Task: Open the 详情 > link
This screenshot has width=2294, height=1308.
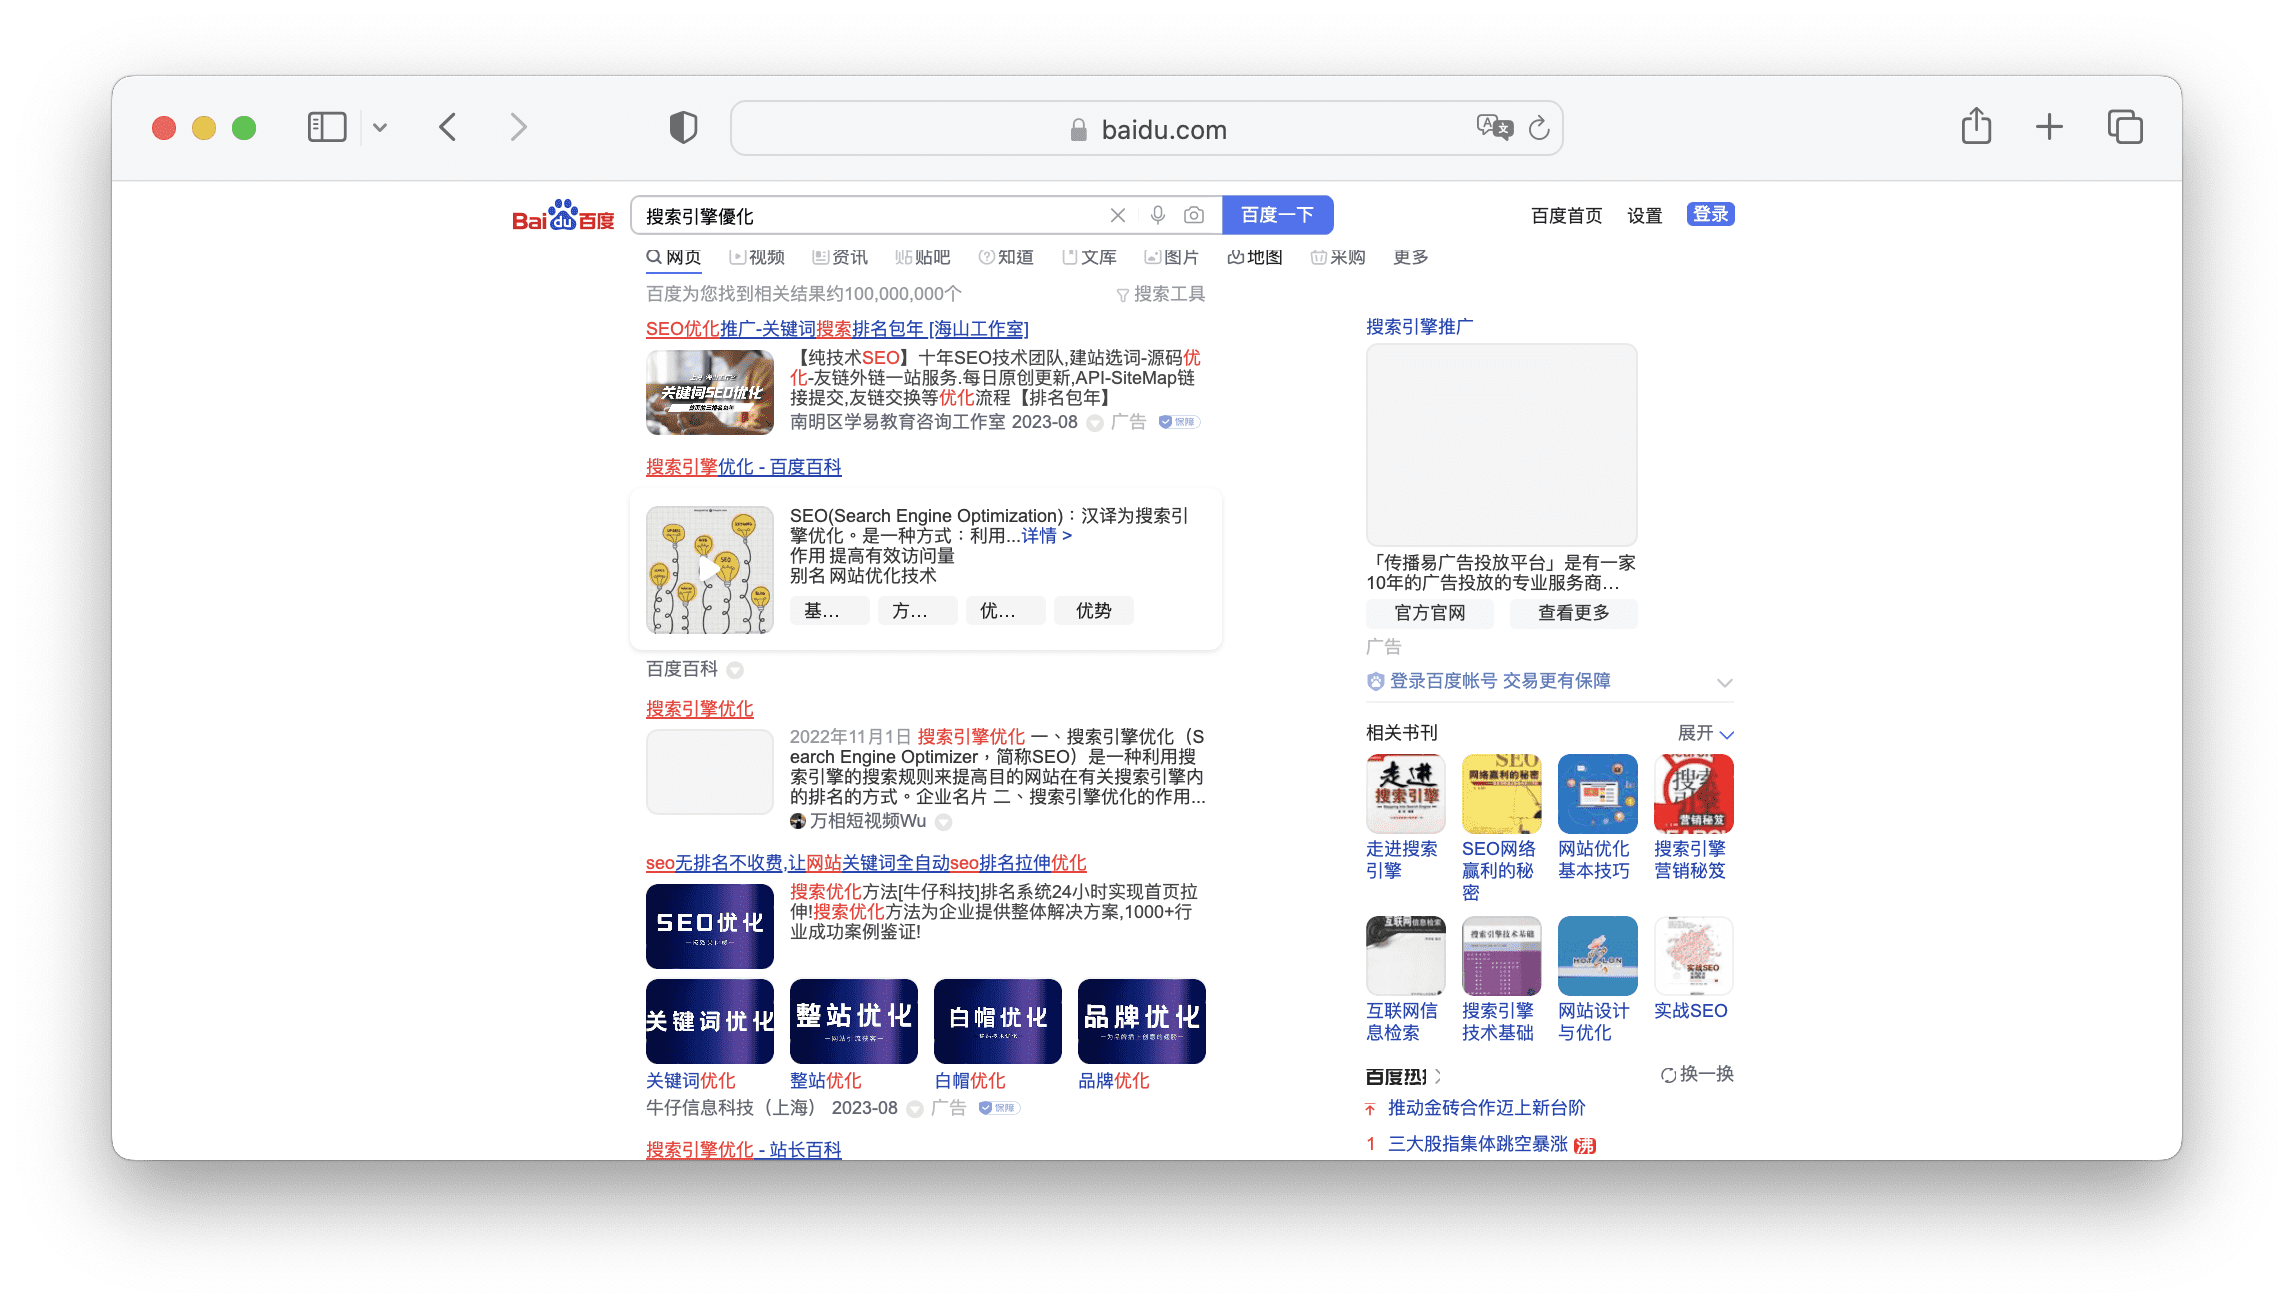Action: (x=1046, y=536)
